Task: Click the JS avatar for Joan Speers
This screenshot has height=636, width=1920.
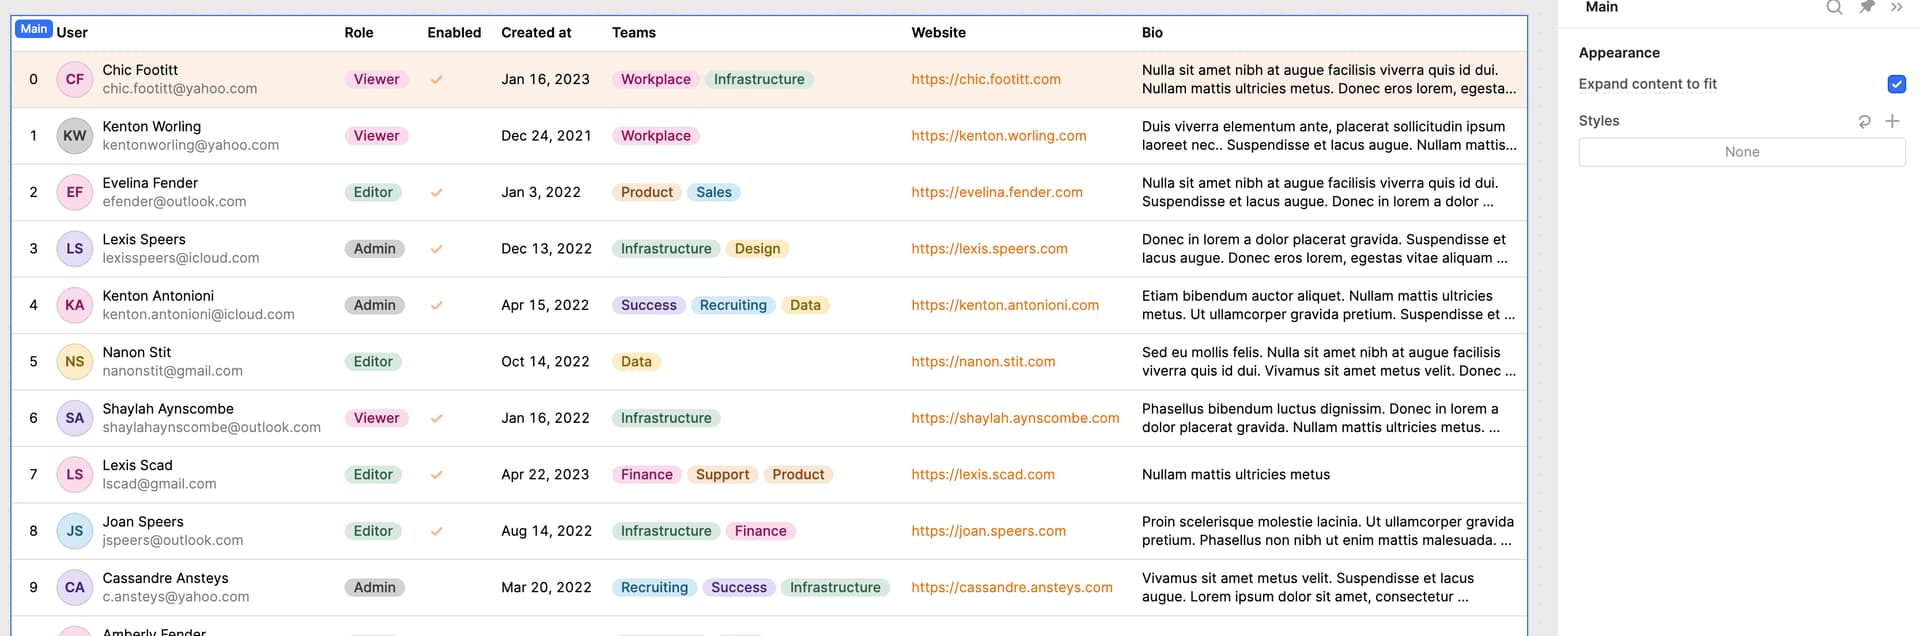Action: [x=75, y=531]
